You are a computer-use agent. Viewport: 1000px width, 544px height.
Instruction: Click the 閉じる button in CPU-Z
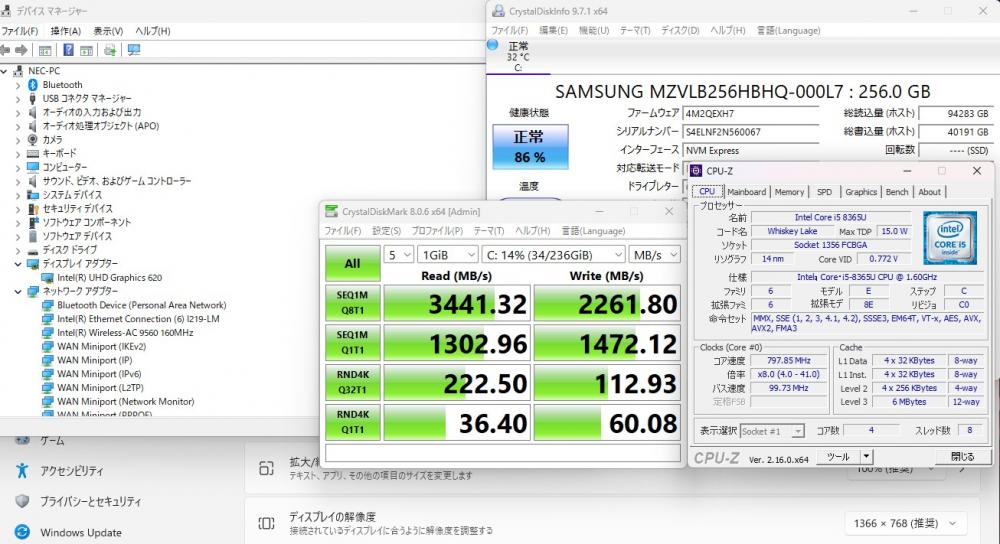962,457
